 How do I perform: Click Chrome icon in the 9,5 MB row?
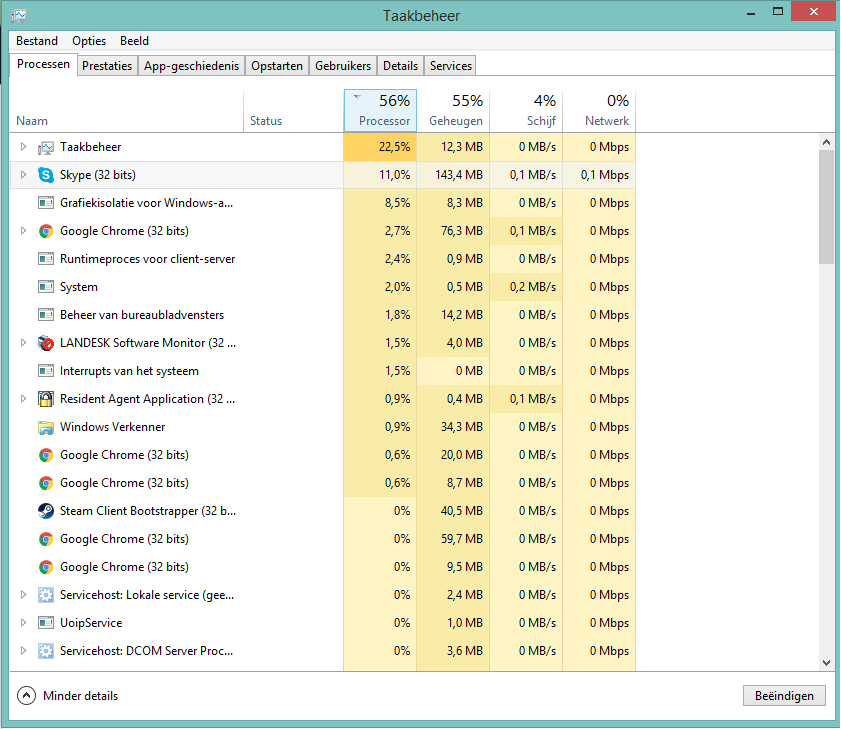[x=46, y=567]
